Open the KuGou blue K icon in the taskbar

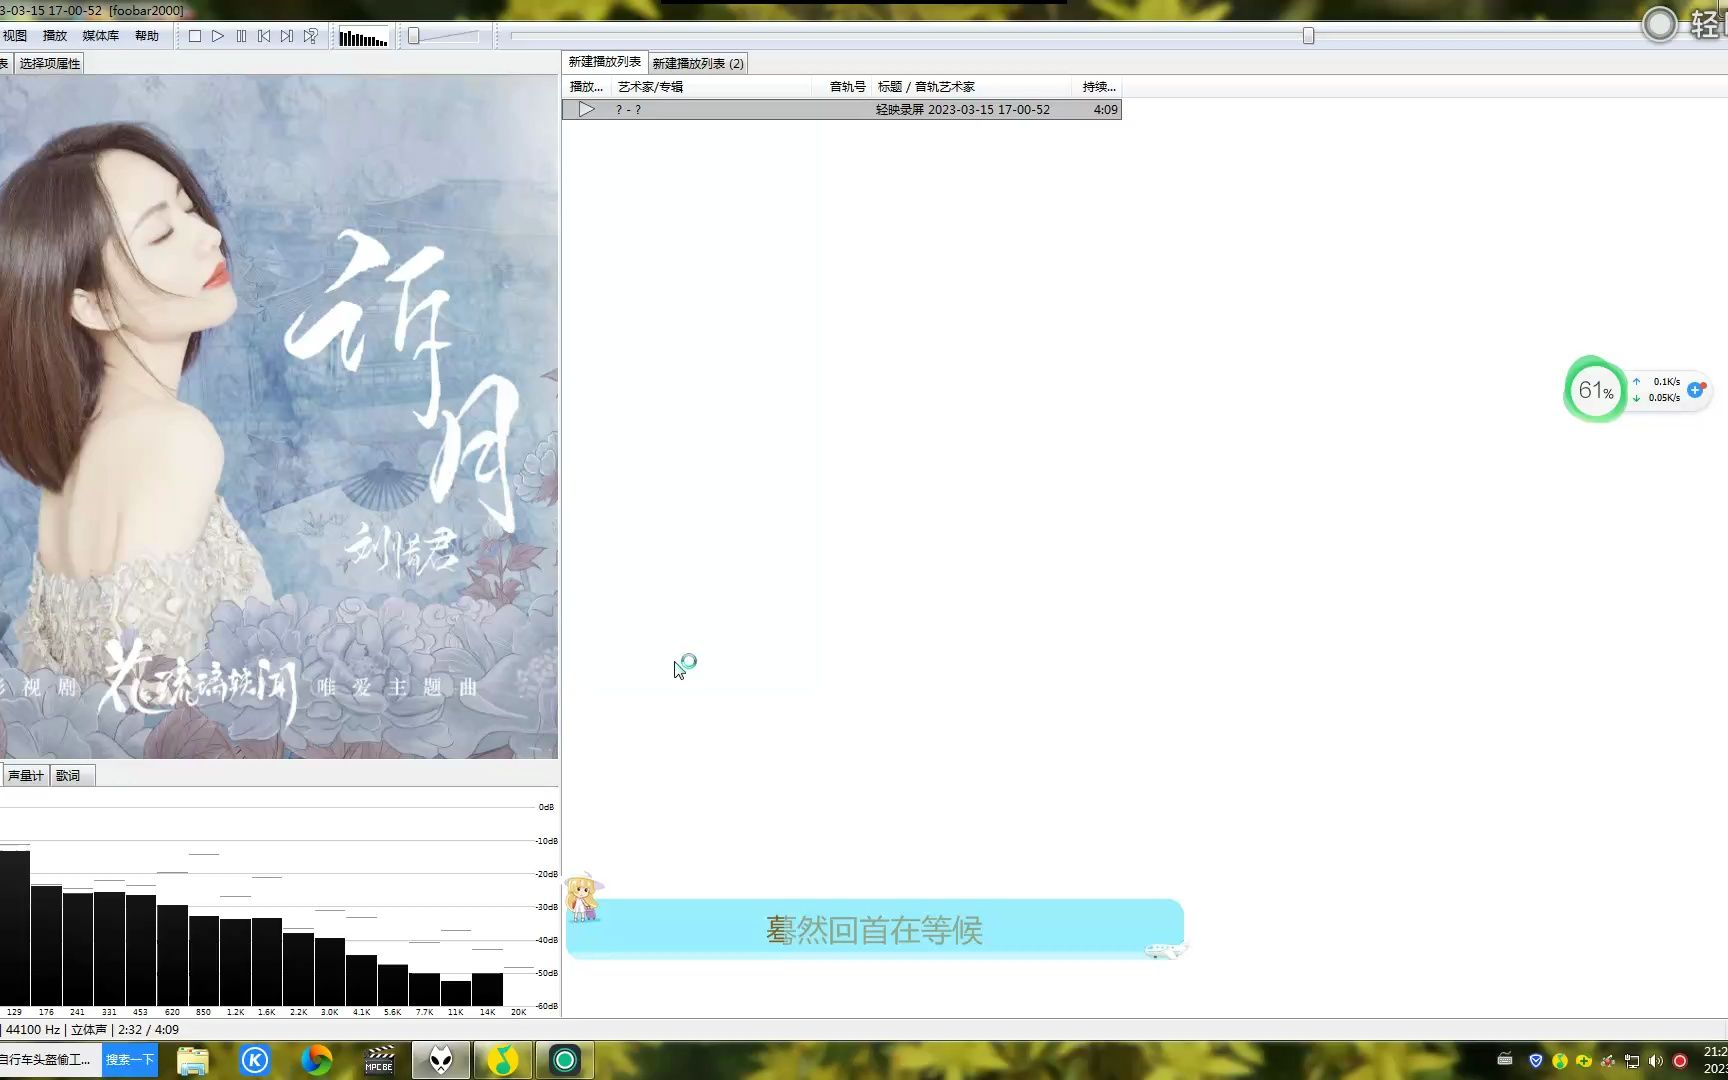pos(255,1060)
